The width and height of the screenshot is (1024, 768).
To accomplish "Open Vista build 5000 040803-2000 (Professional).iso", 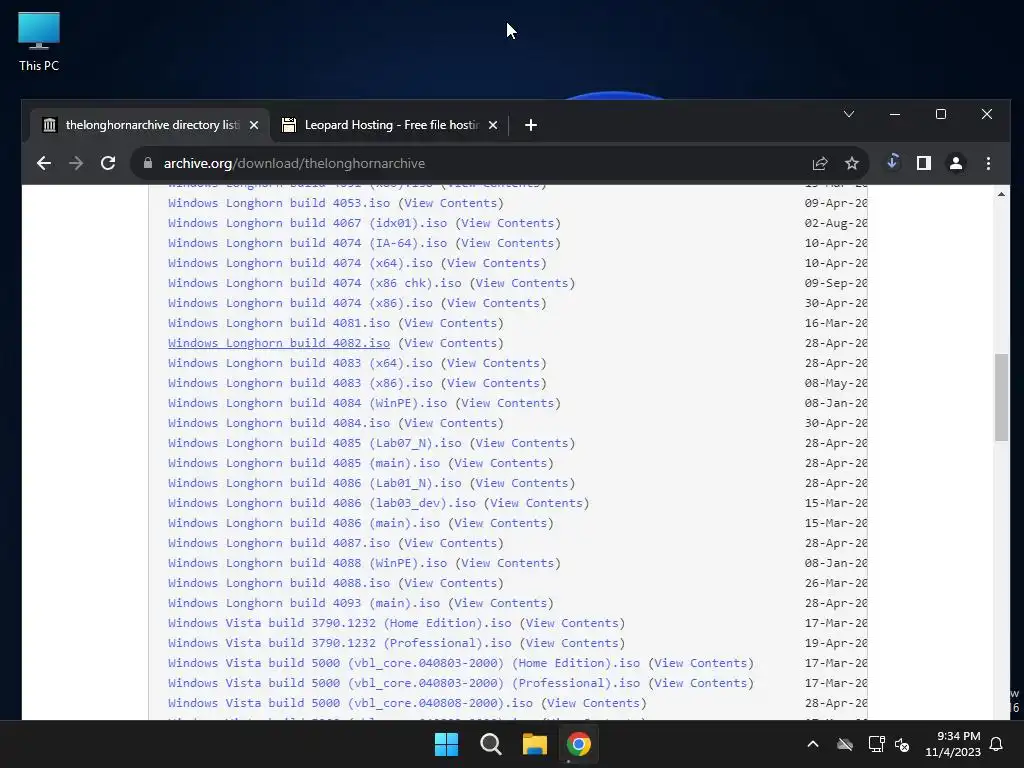I will (404, 683).
